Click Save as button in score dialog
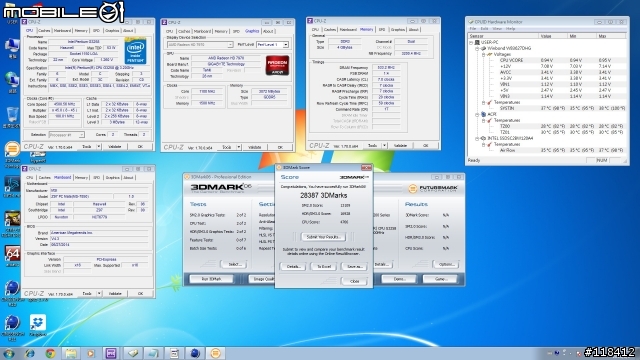The image size is (640, 360). [354, 267]
